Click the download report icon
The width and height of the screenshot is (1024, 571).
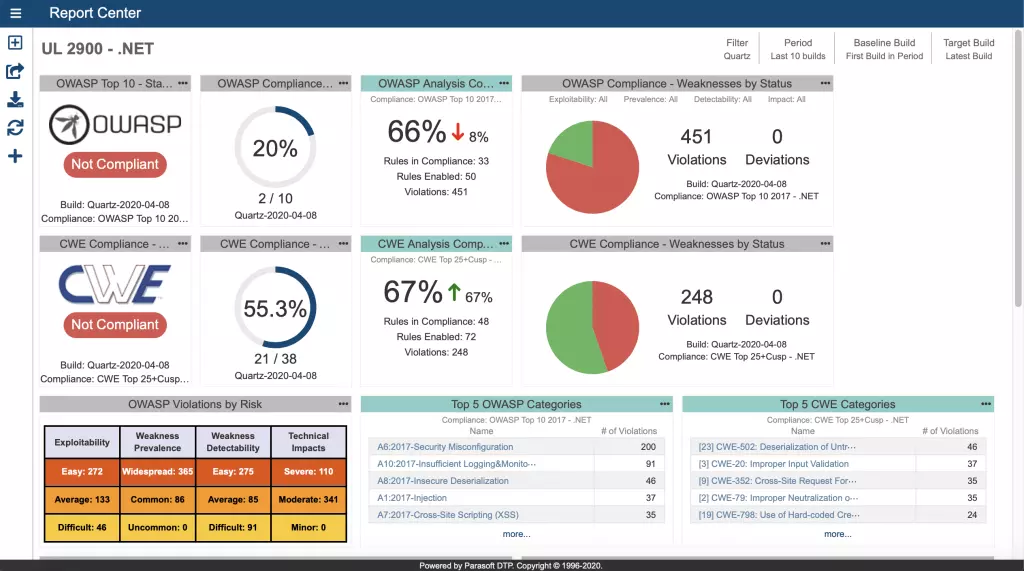[x=15, y=99]
